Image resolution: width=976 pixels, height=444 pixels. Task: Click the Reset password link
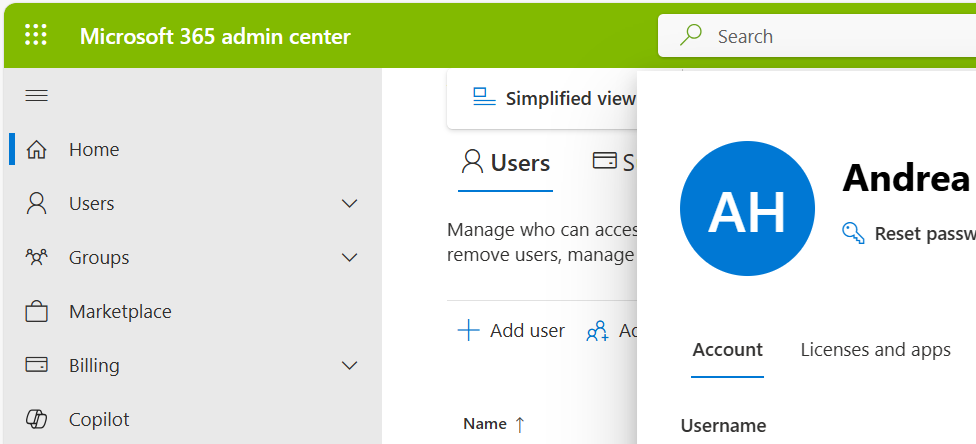(x=909, y=234)
